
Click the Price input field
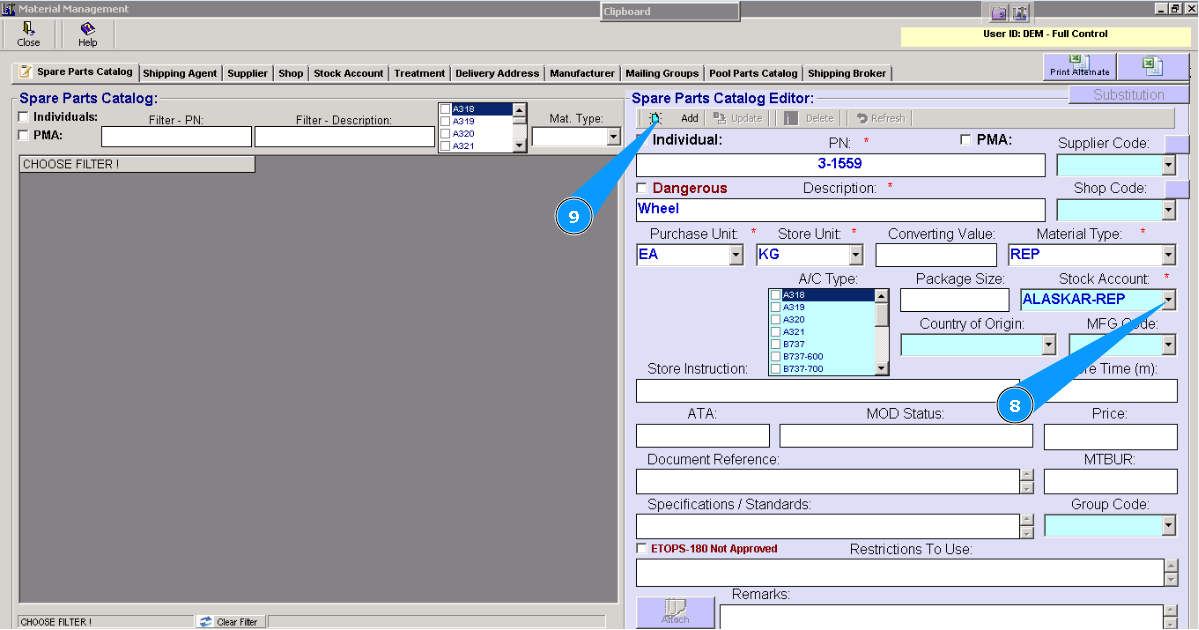(1110, 436)
